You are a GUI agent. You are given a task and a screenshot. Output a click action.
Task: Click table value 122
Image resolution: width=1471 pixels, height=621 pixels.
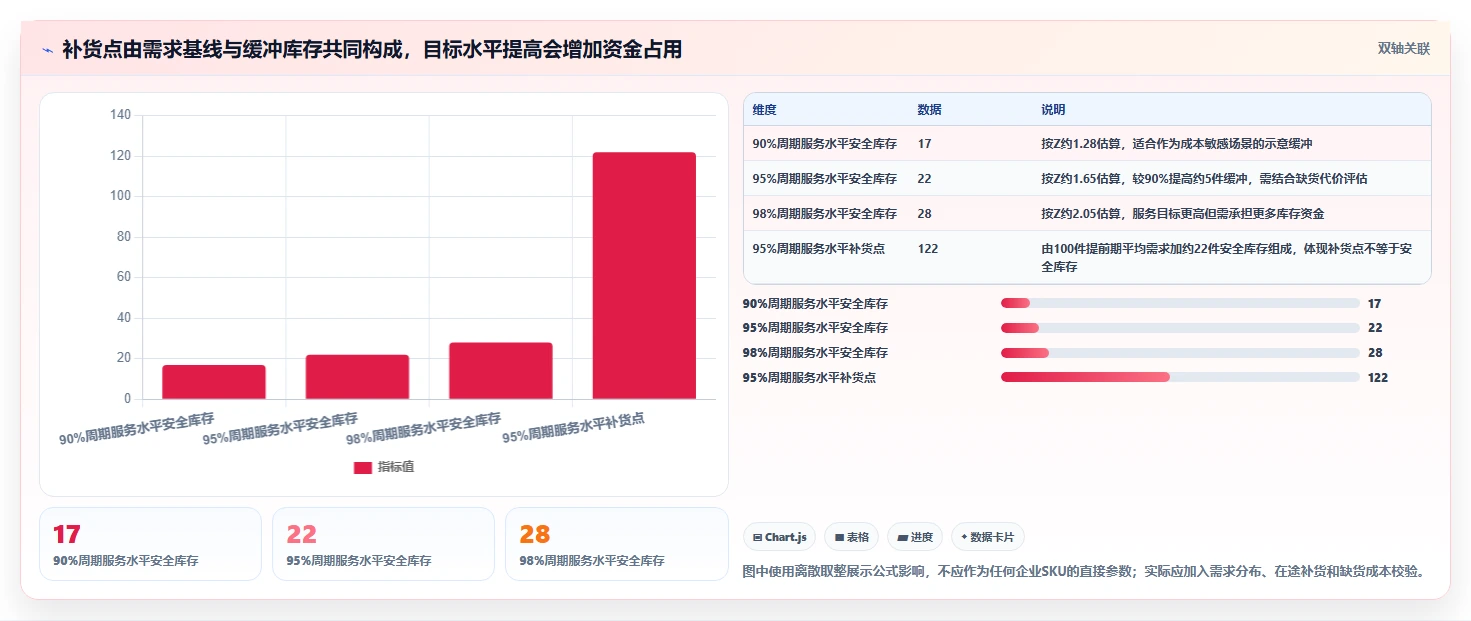927,249
